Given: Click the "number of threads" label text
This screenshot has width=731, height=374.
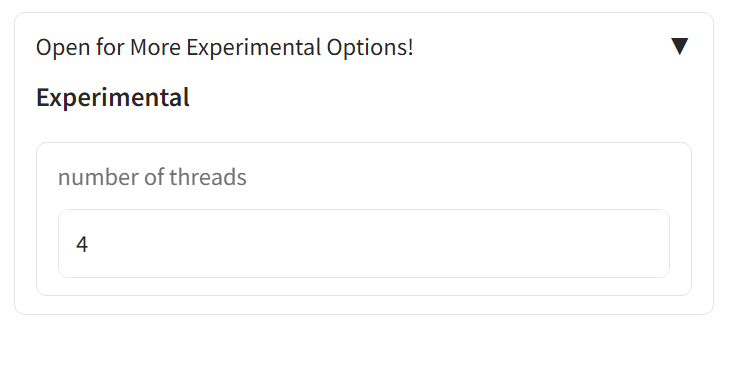Looking at the screenshot, I should coord(152,177).
